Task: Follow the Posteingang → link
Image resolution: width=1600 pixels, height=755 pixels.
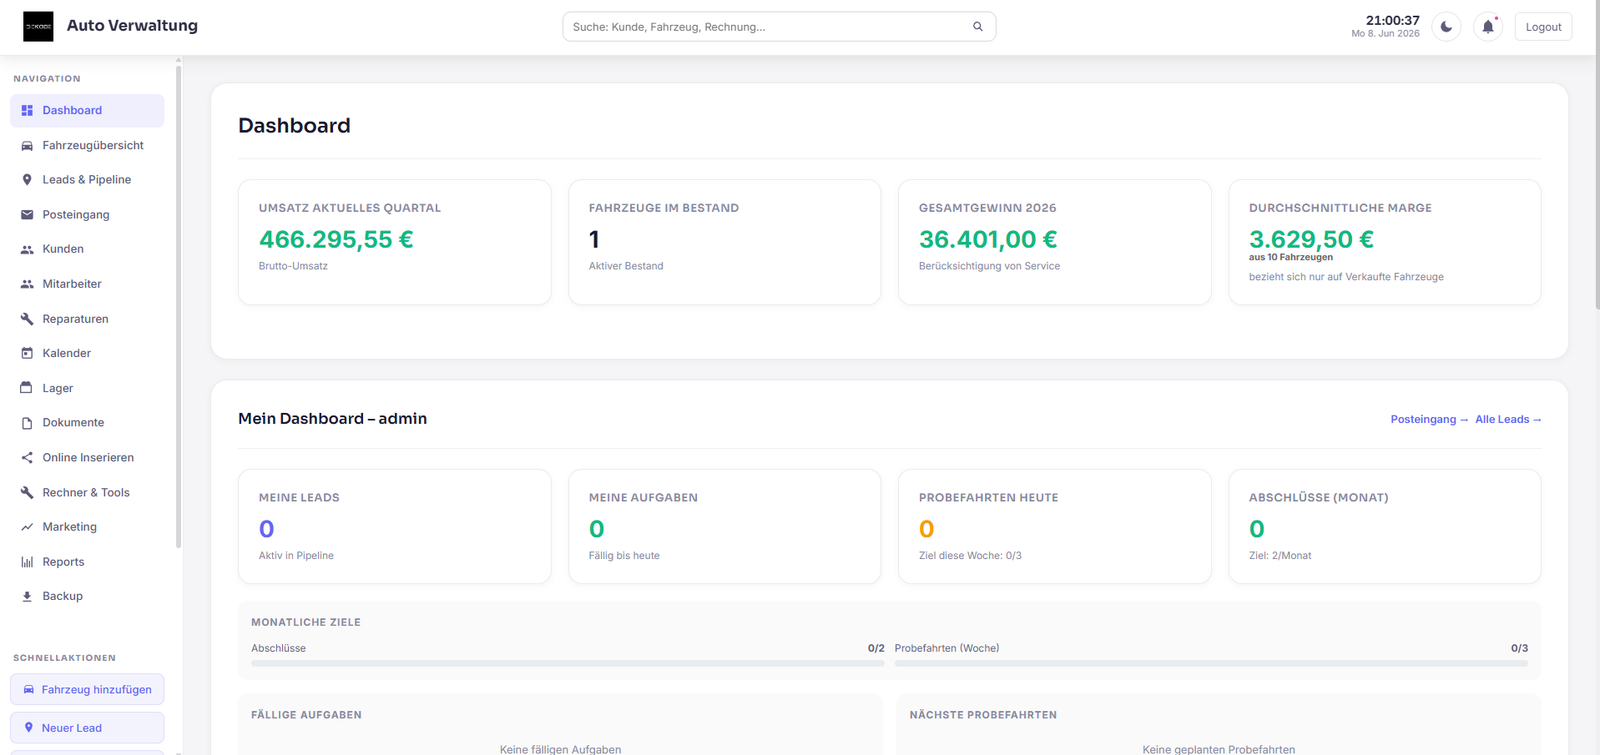Action: coord(1429,420)
